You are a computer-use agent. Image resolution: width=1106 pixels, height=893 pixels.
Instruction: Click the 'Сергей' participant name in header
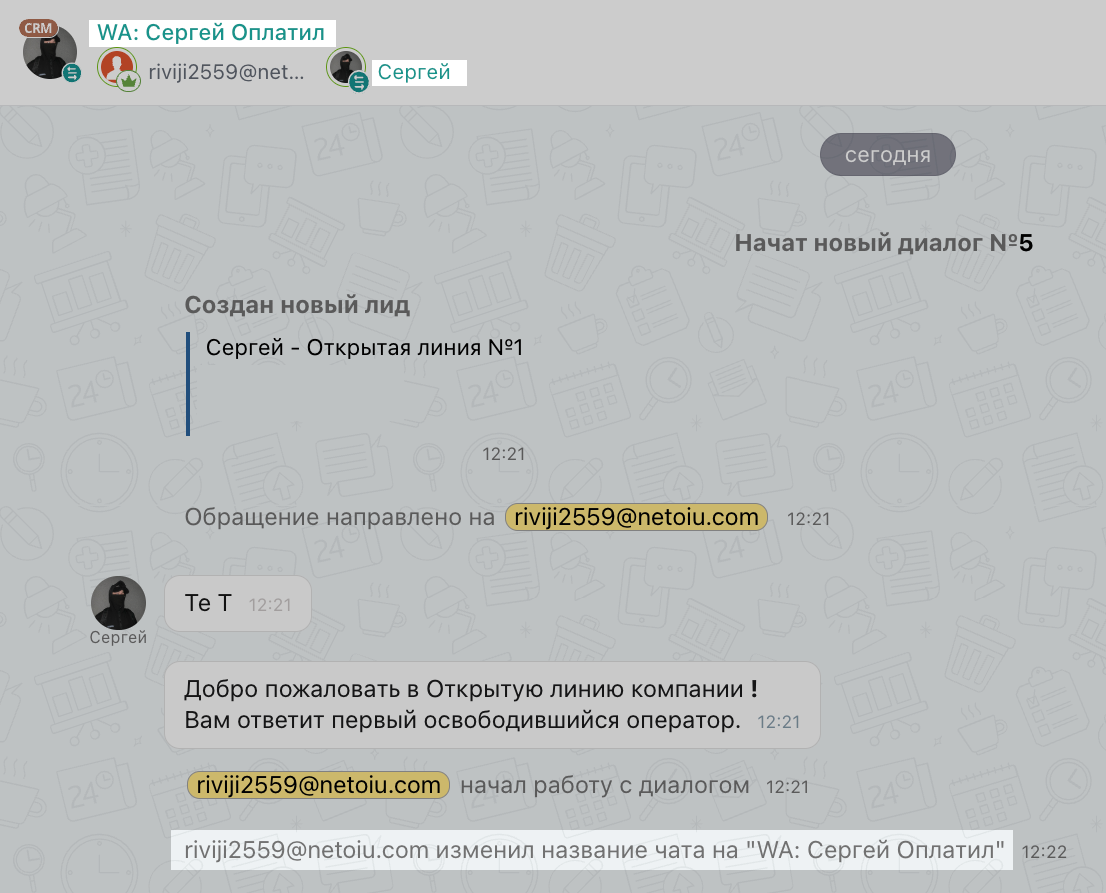(x=414, y=72)
